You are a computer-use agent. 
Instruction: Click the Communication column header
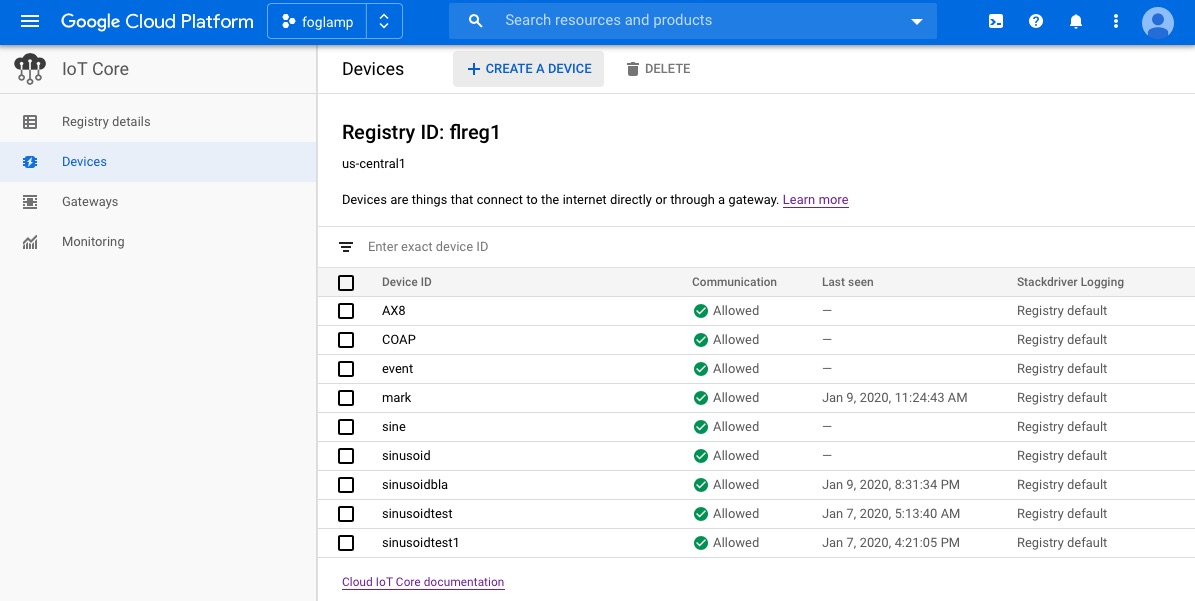[734, 282]
